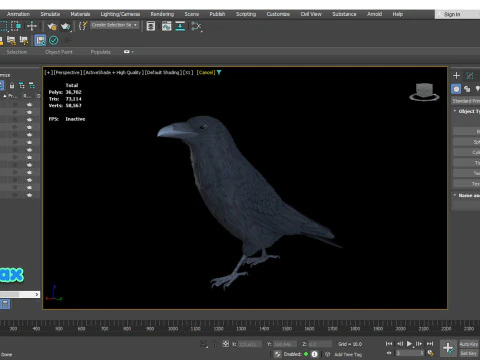Open the Perspective viewport label menu
The image size is (480, 360).
click(x=67, y=72)
